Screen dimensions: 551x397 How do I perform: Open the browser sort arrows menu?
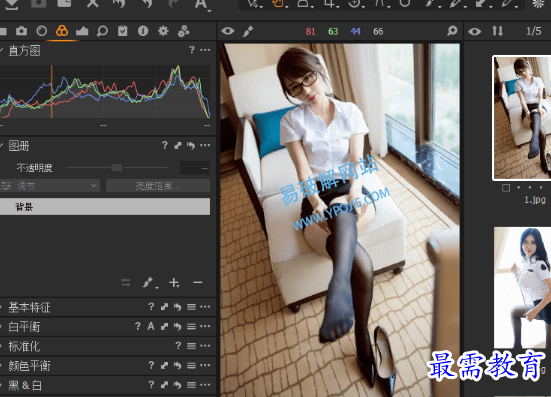pos(497,31)
